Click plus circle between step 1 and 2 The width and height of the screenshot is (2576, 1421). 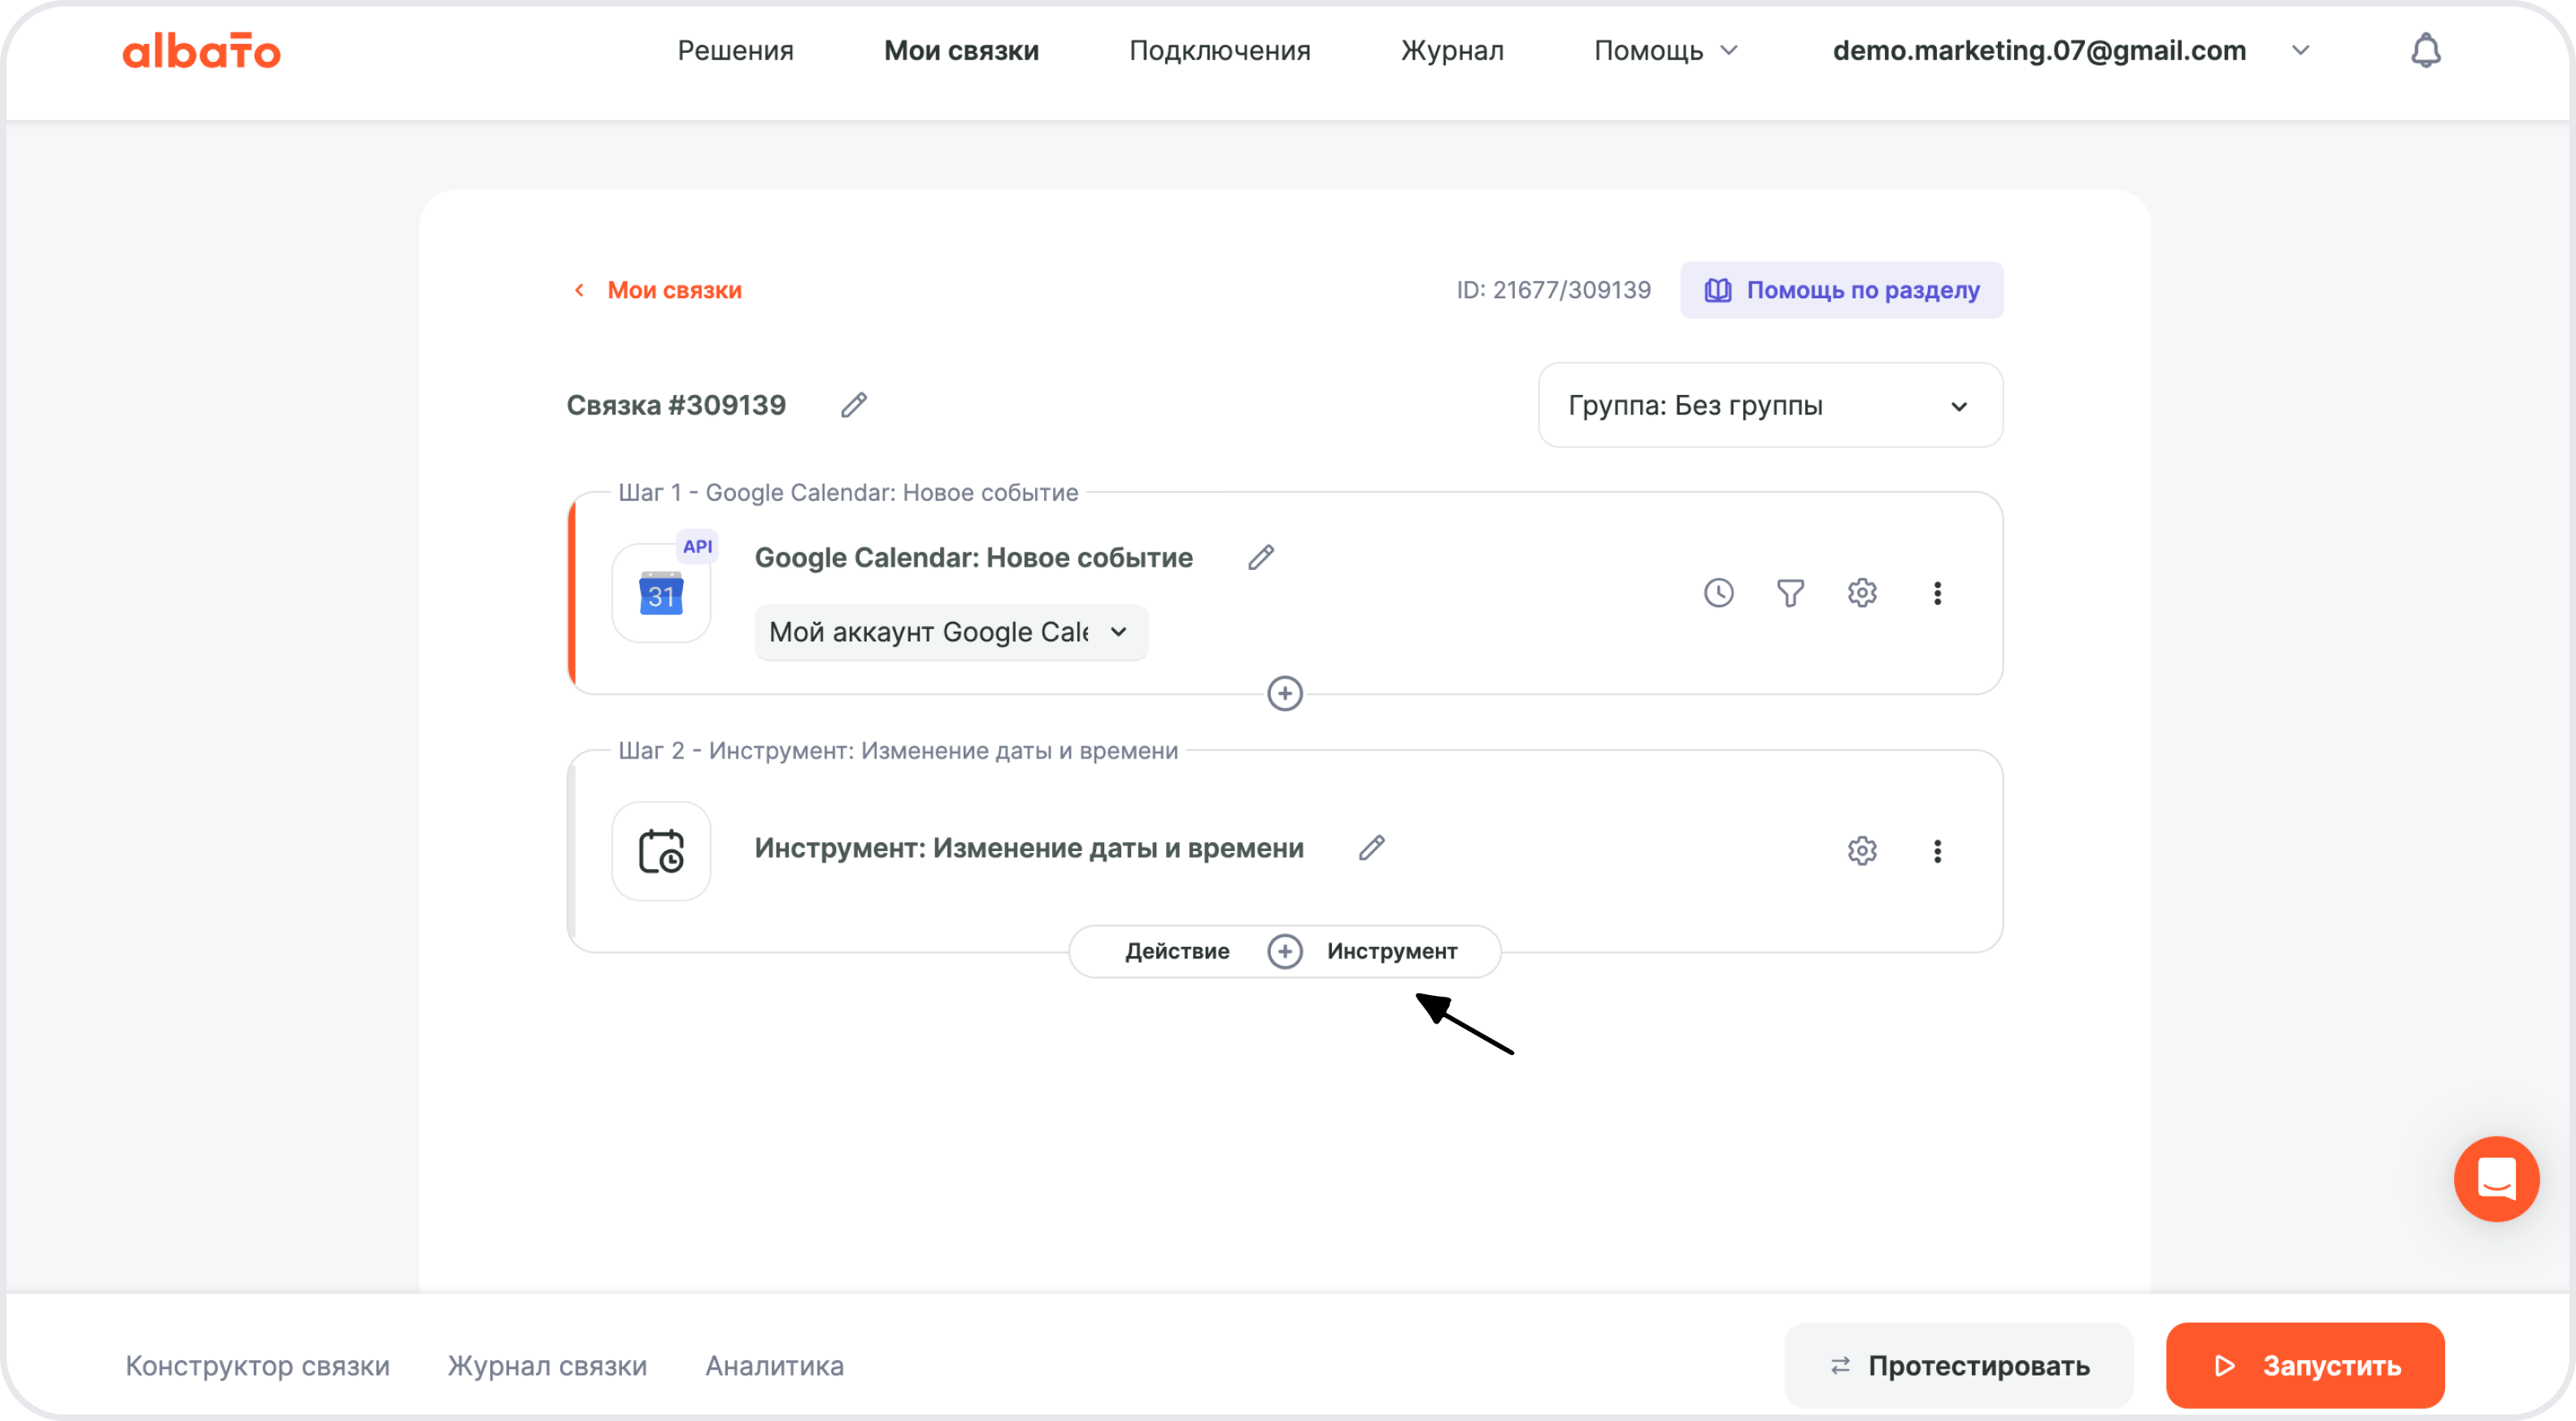[1284, 693]
